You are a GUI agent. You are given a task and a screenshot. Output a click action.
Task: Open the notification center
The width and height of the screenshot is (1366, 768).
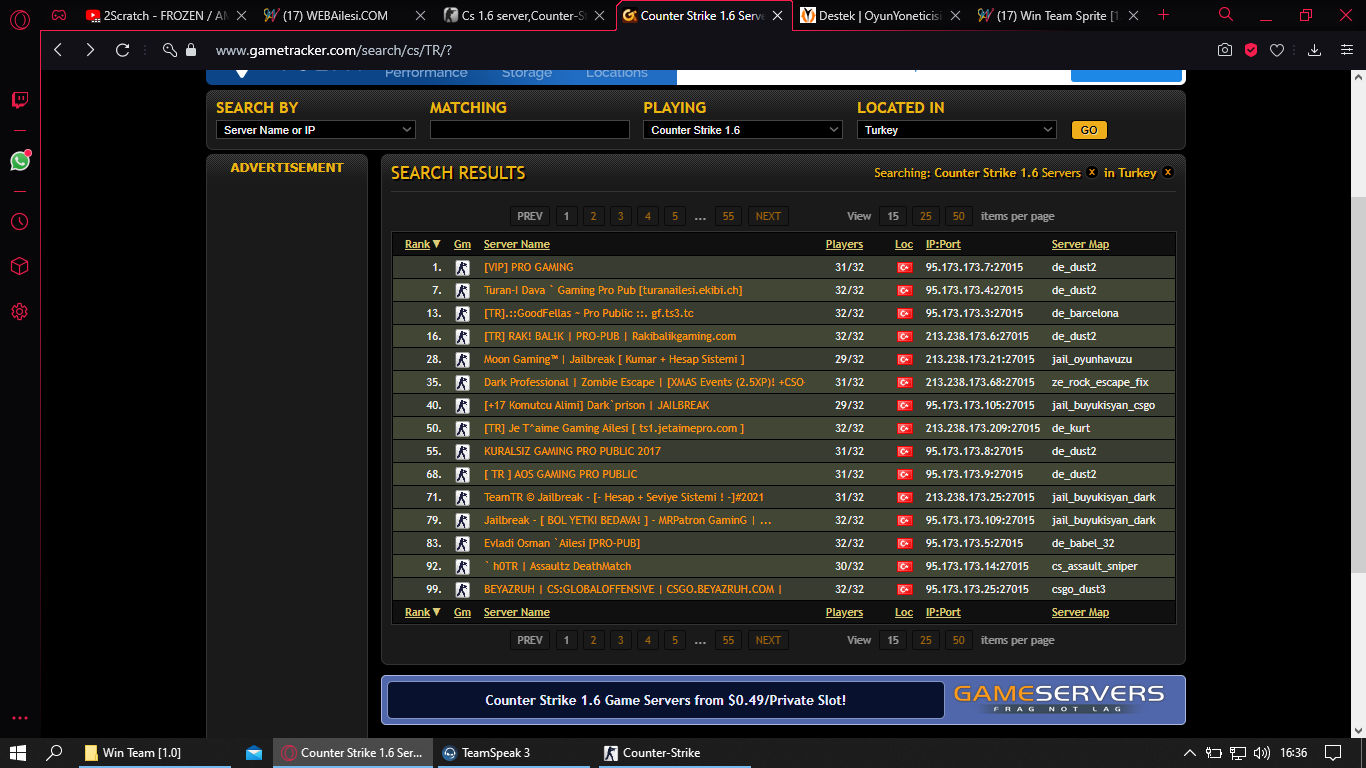[x=1333, y=753]
